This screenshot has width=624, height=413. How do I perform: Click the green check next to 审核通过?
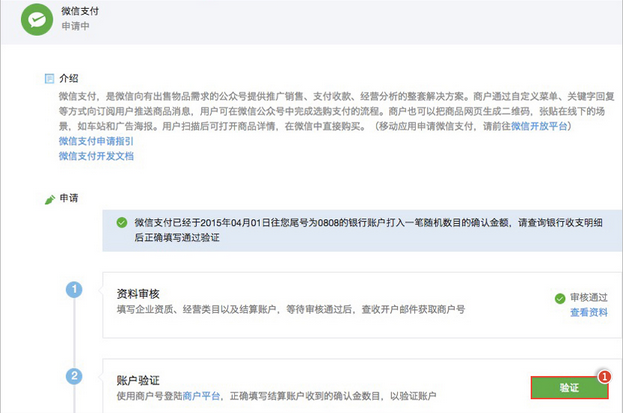pos(560,298)
